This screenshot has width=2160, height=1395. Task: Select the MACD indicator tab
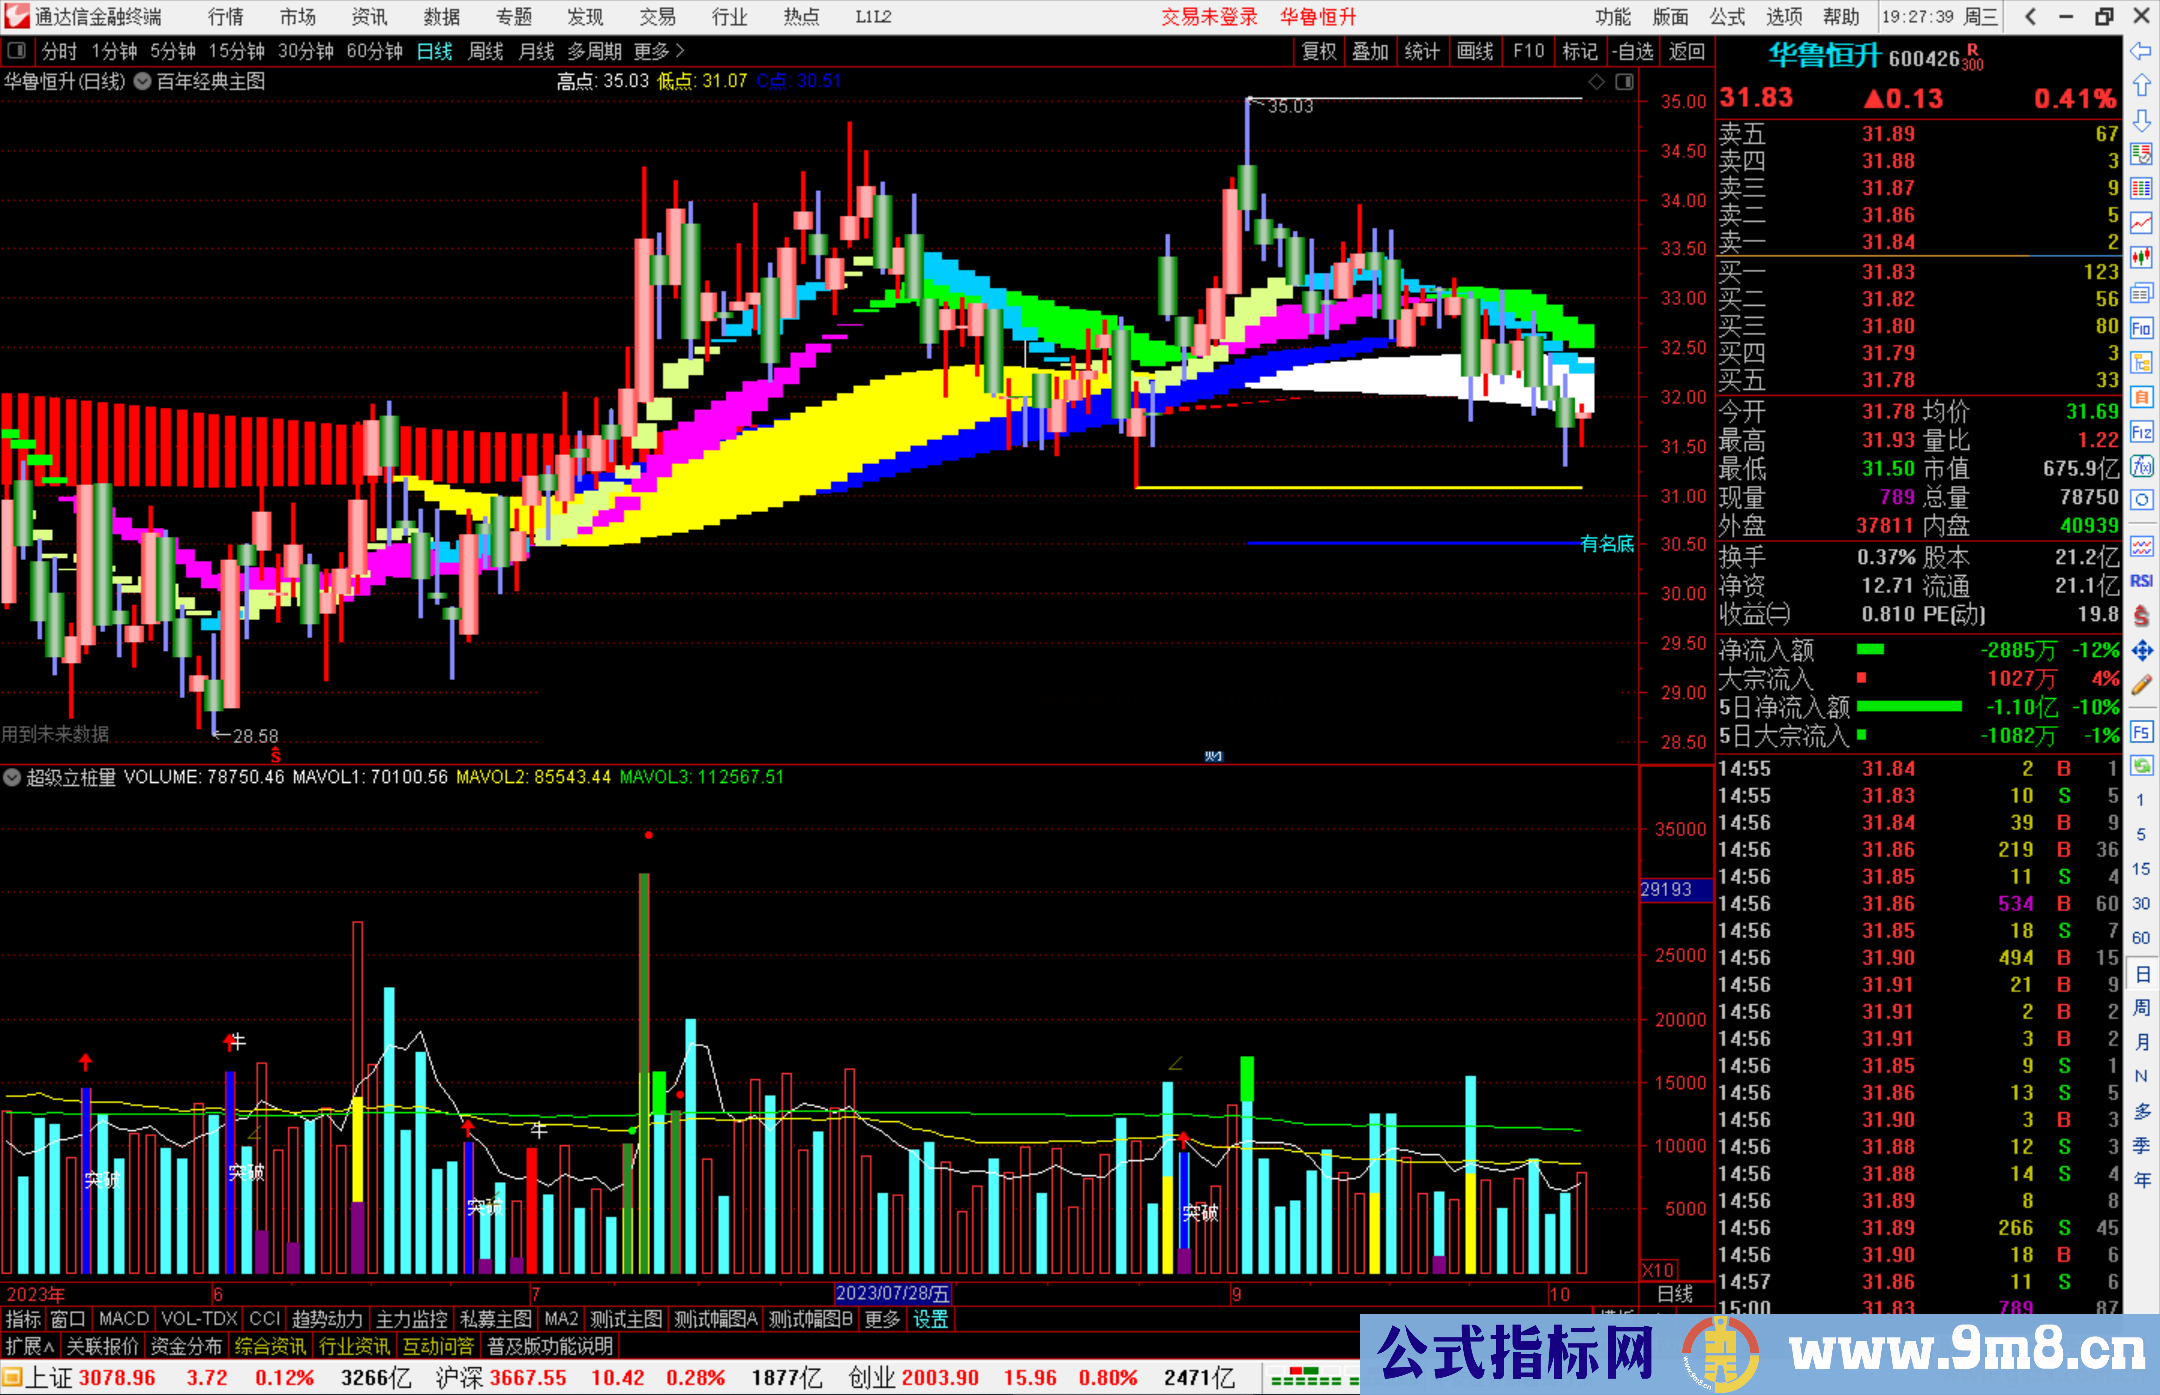[124, 1319]
